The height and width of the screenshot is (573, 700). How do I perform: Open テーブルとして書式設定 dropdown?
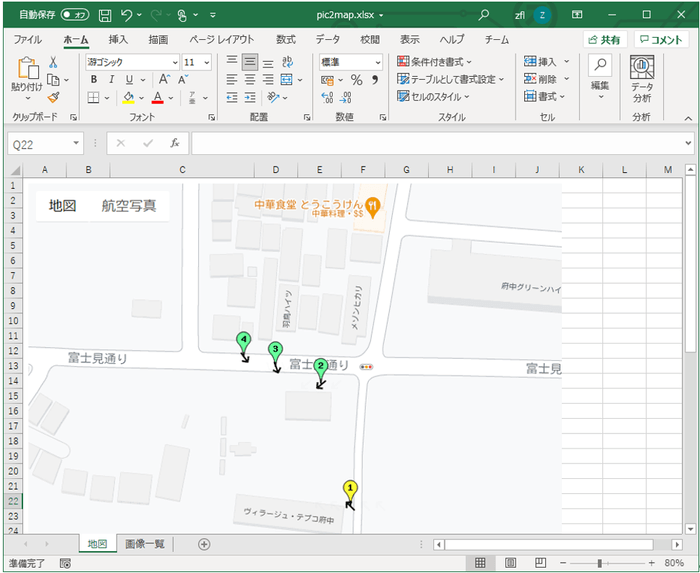(x=450, y=79)
